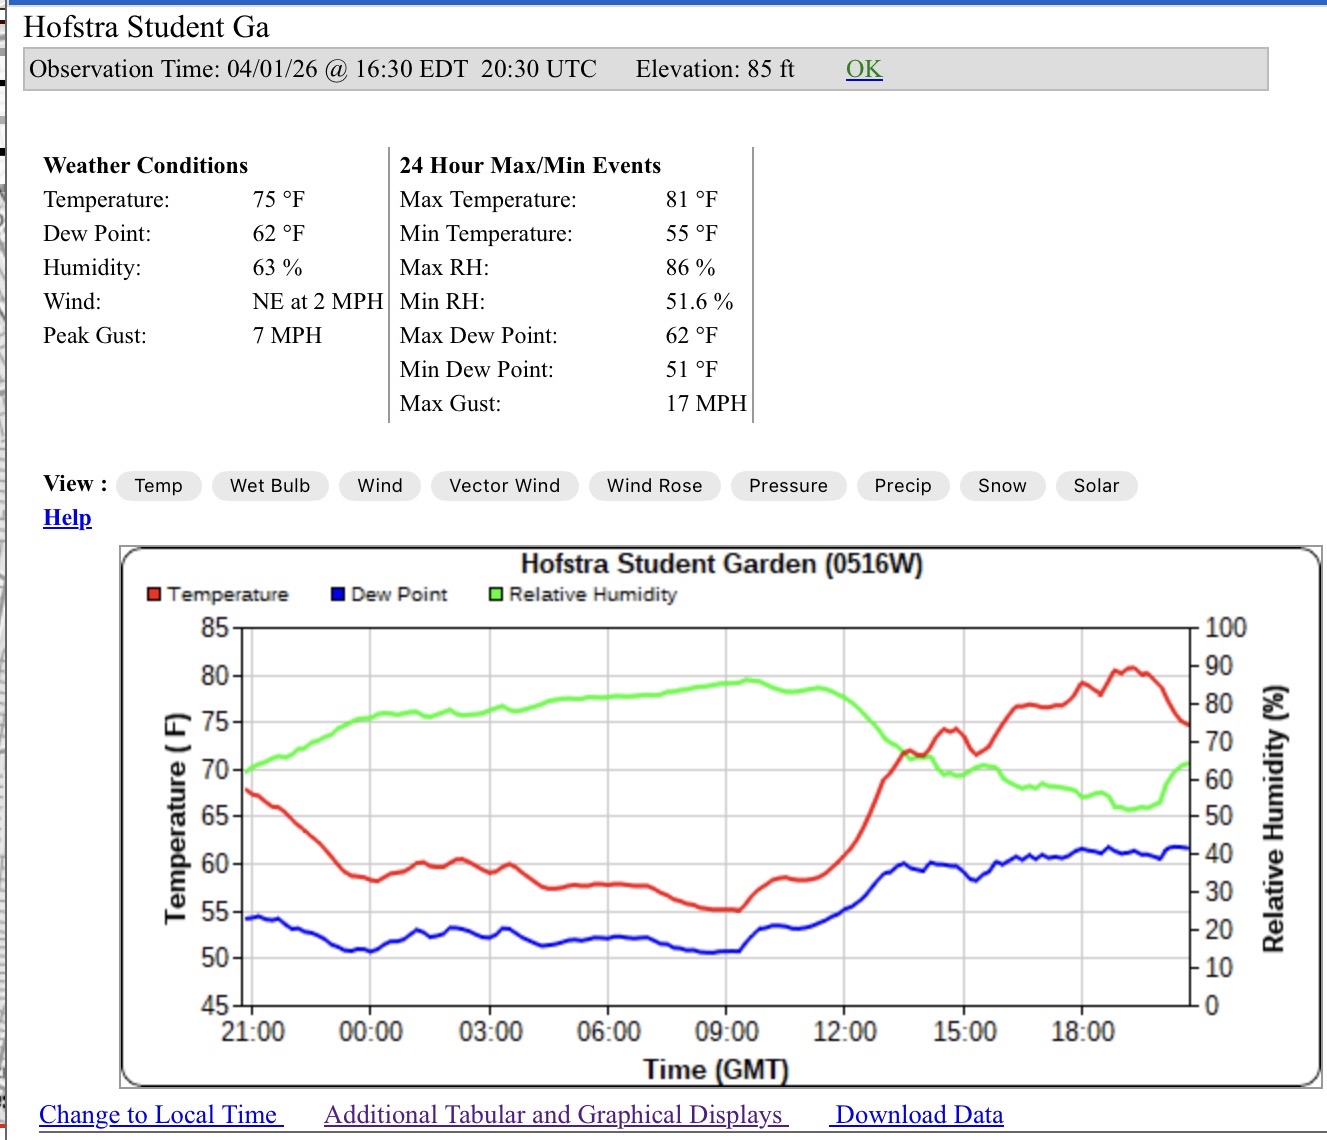Switch to the Wet Bulb view
Screen dimensions: 1327x1140
tap(270, 486)
